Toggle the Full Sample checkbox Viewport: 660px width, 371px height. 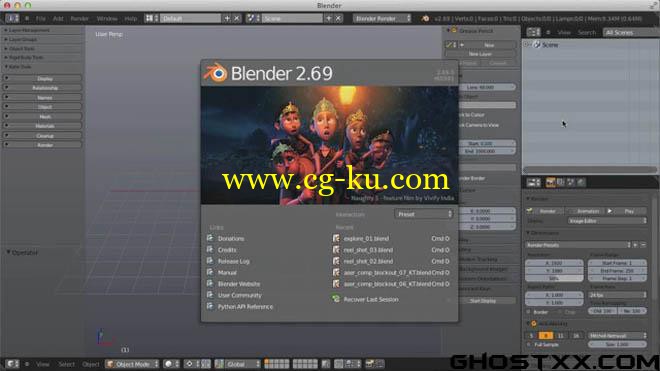(529, 345)
